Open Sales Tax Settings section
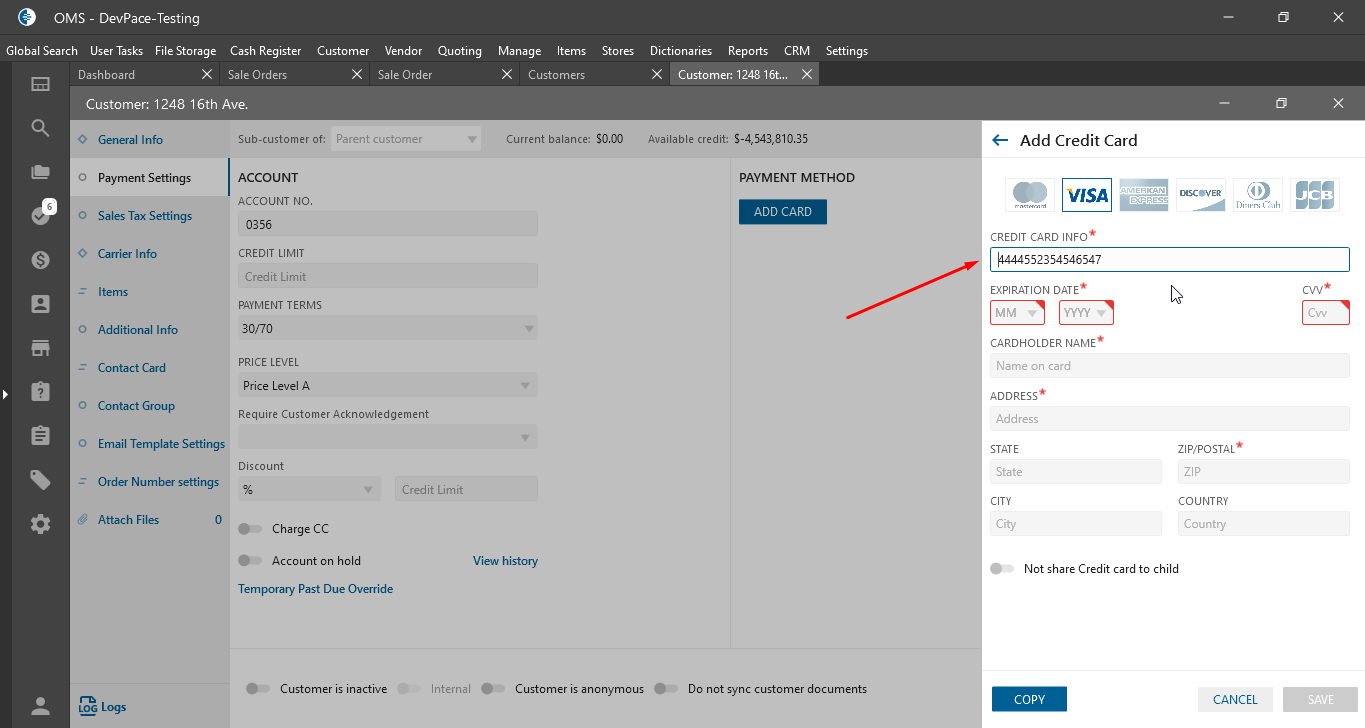Image resolution: width=1365 pixels, height=728 pixels. (145, 216)
